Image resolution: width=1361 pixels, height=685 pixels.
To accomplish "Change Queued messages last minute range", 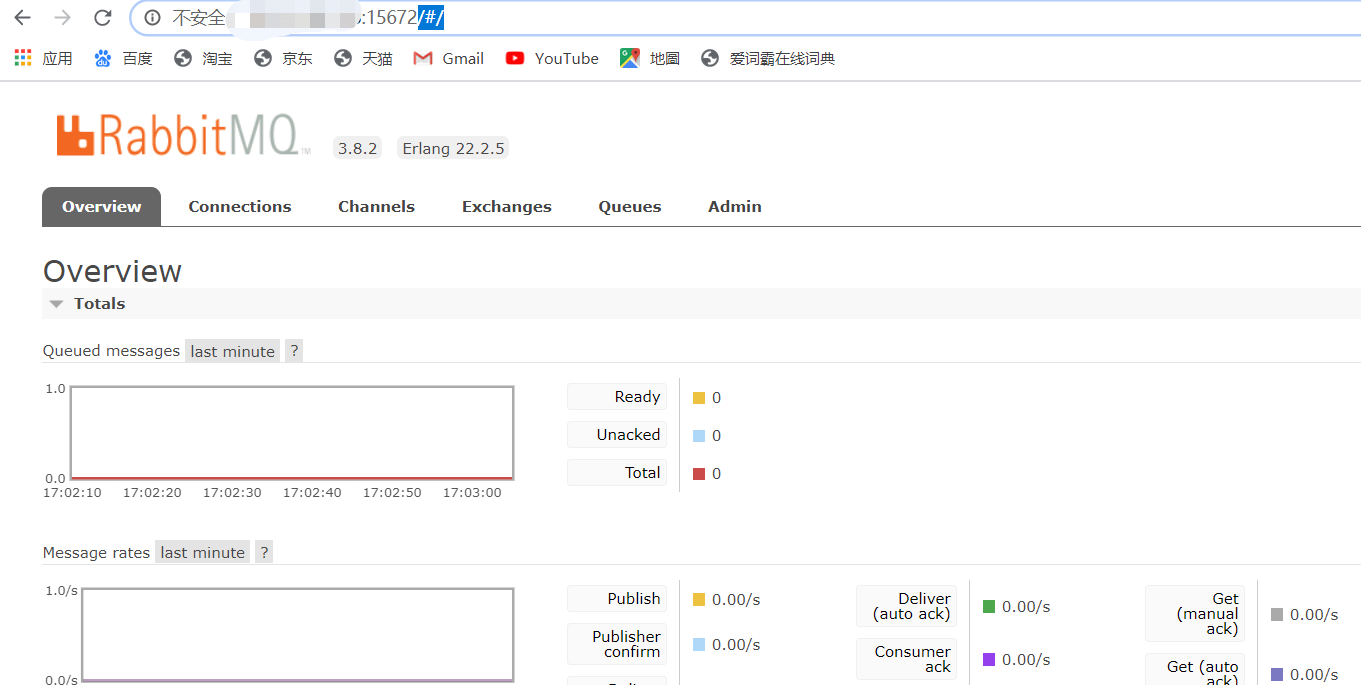I will [232, 351].
